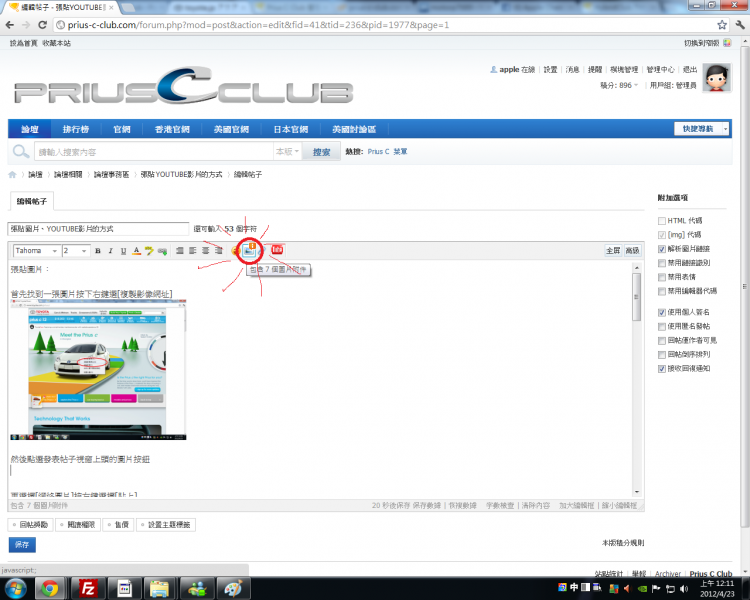The image size is (750, 600).
Task: Expand the 回帖獎勵 option
Action: (x=31, y=525)
